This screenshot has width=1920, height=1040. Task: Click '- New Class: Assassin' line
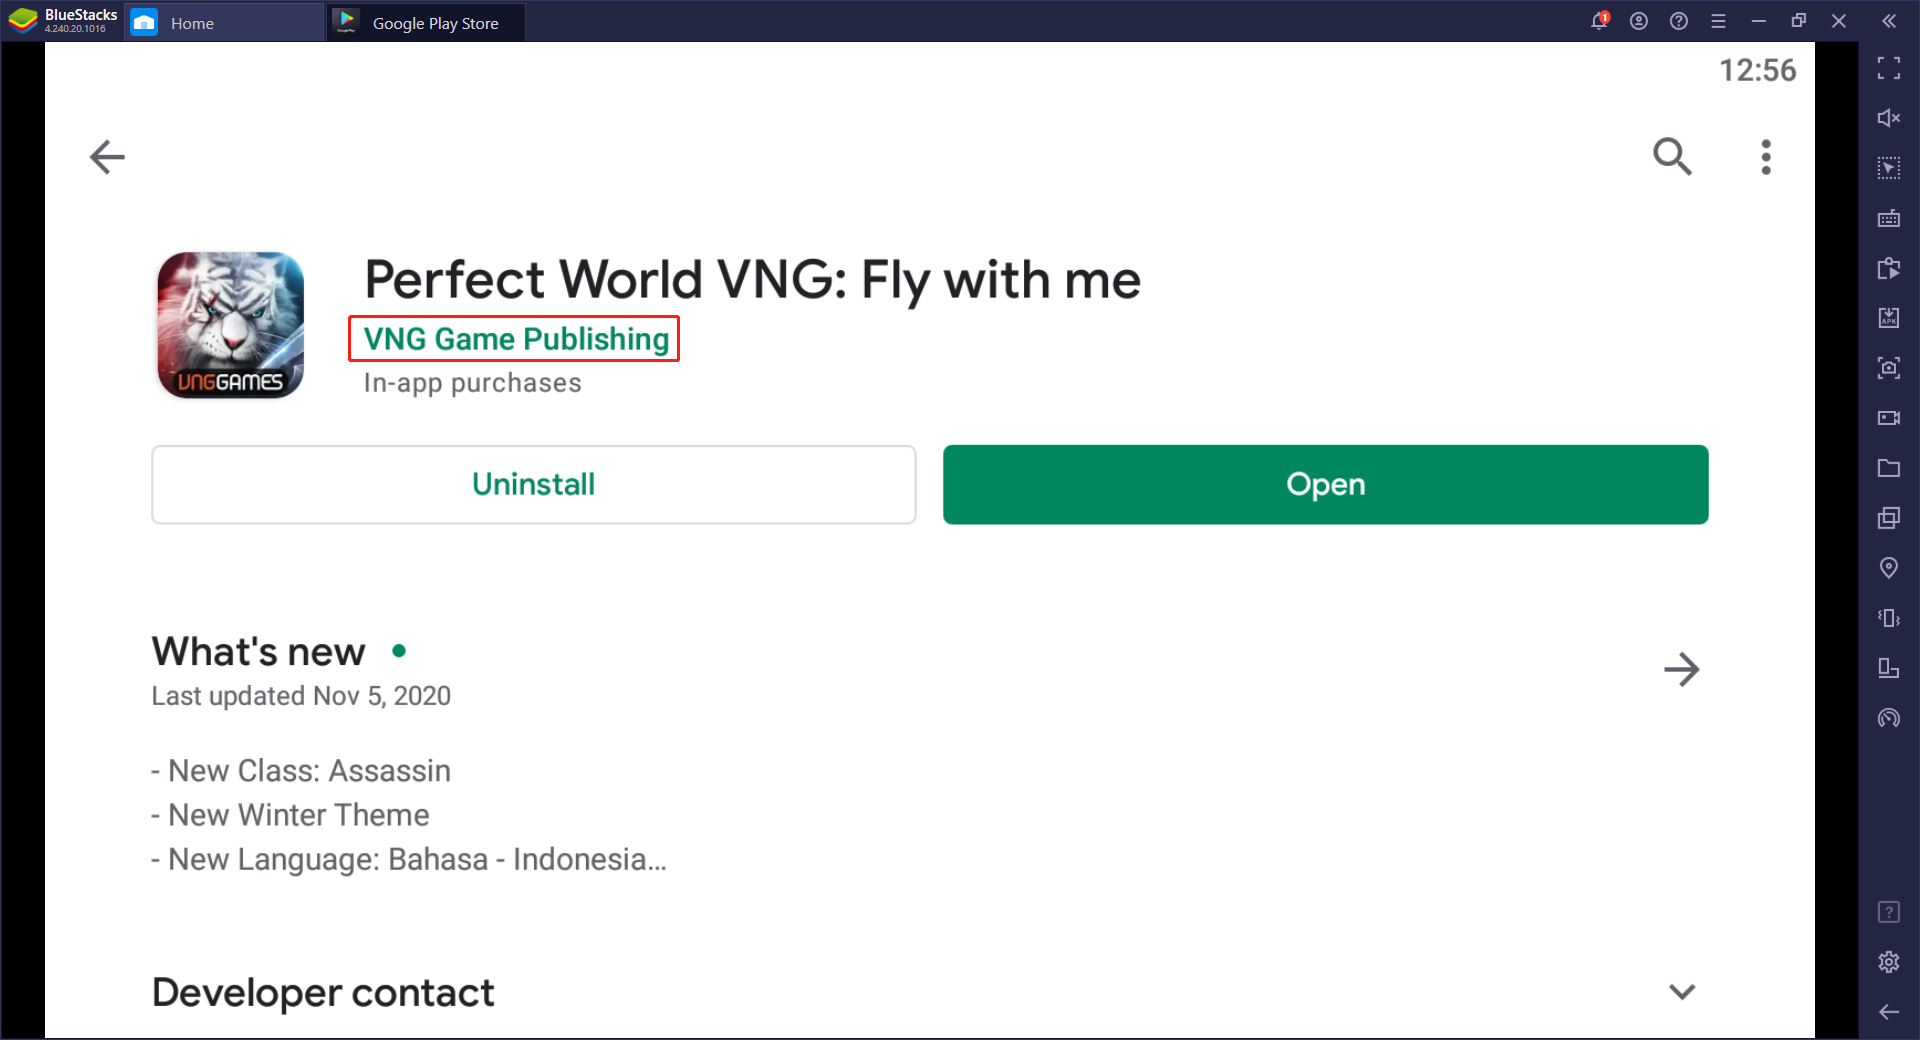click(x=301, y=771)
